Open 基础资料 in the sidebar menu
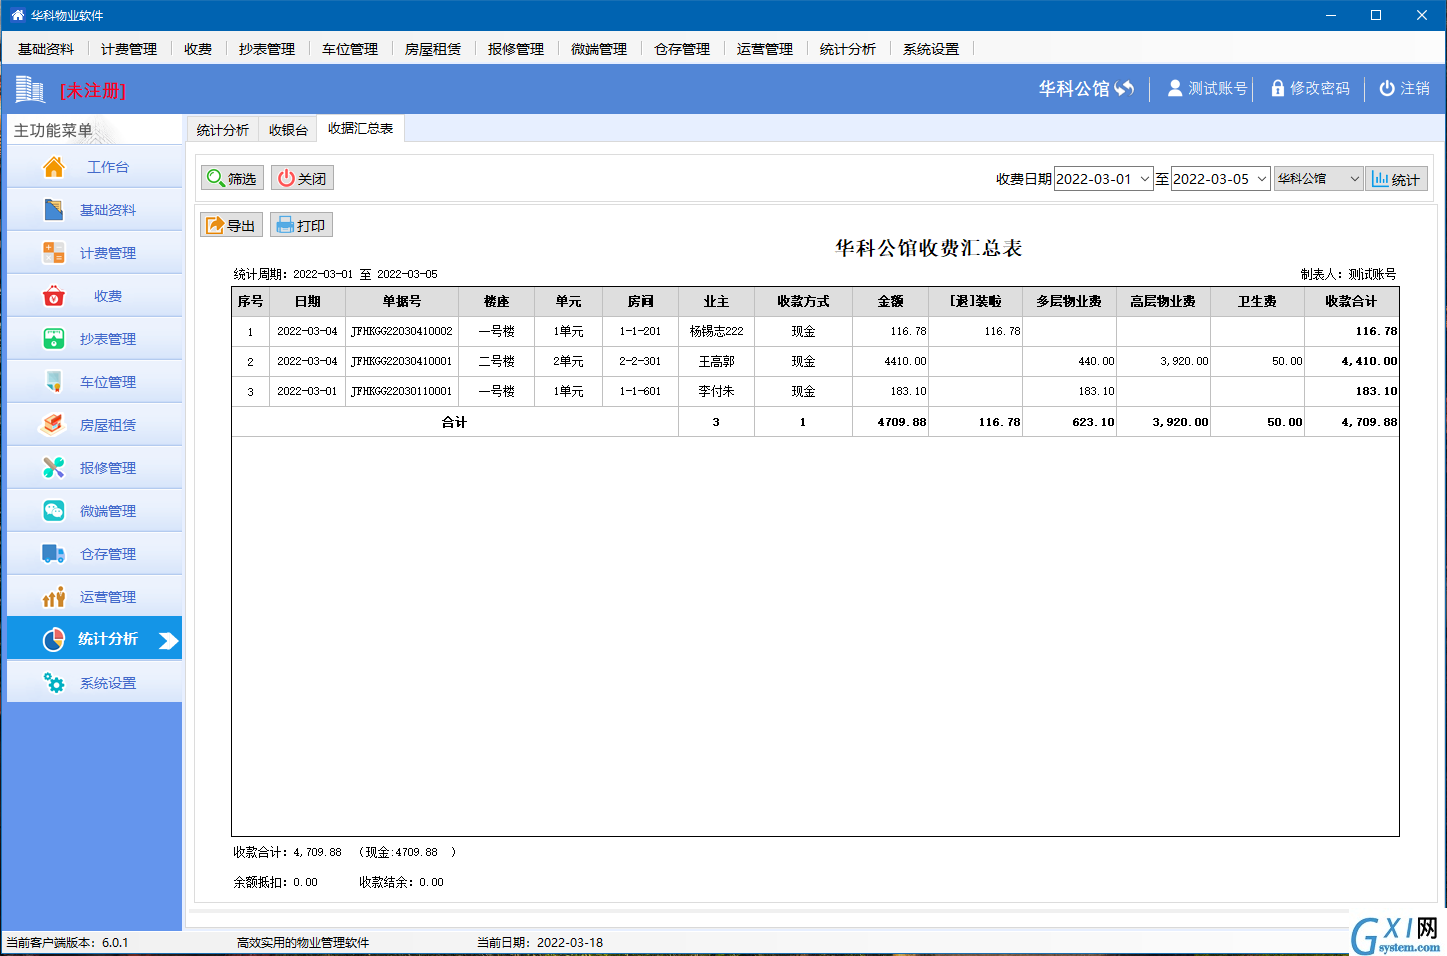The image size is (1447, 956). 94,210
